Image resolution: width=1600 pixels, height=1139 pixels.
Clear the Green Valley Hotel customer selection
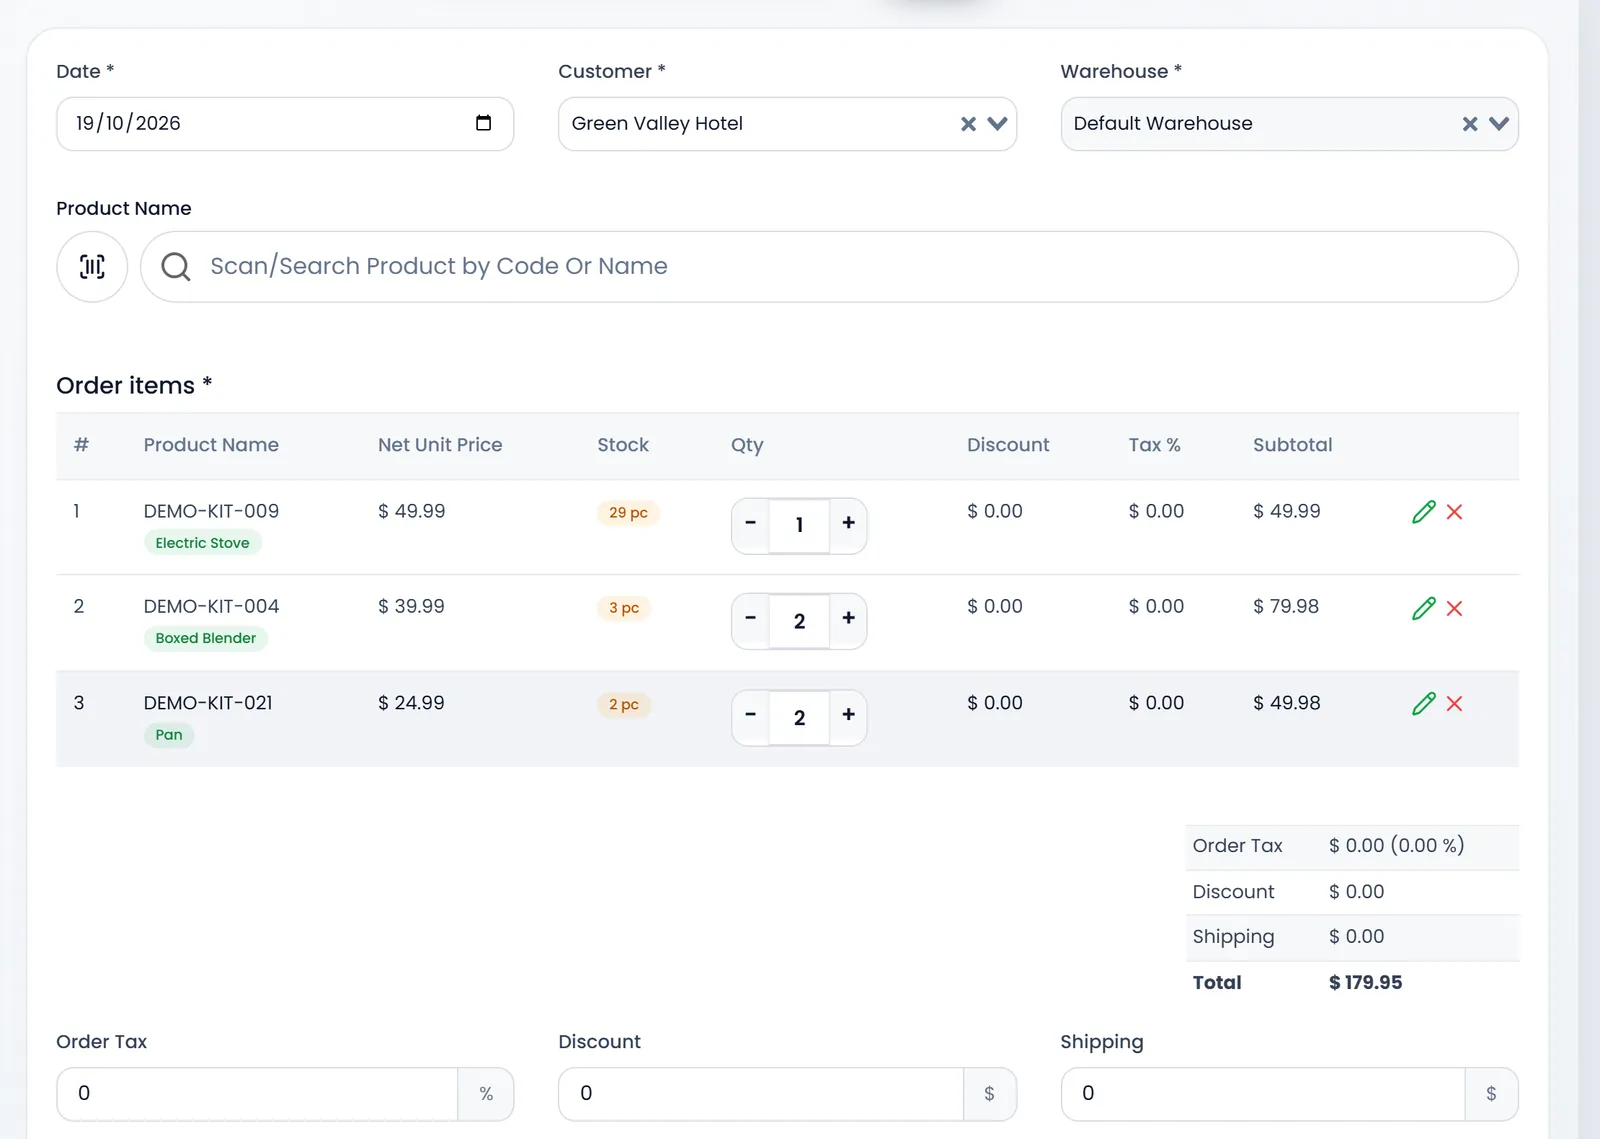pyautogui.click(x=968, y=124)
